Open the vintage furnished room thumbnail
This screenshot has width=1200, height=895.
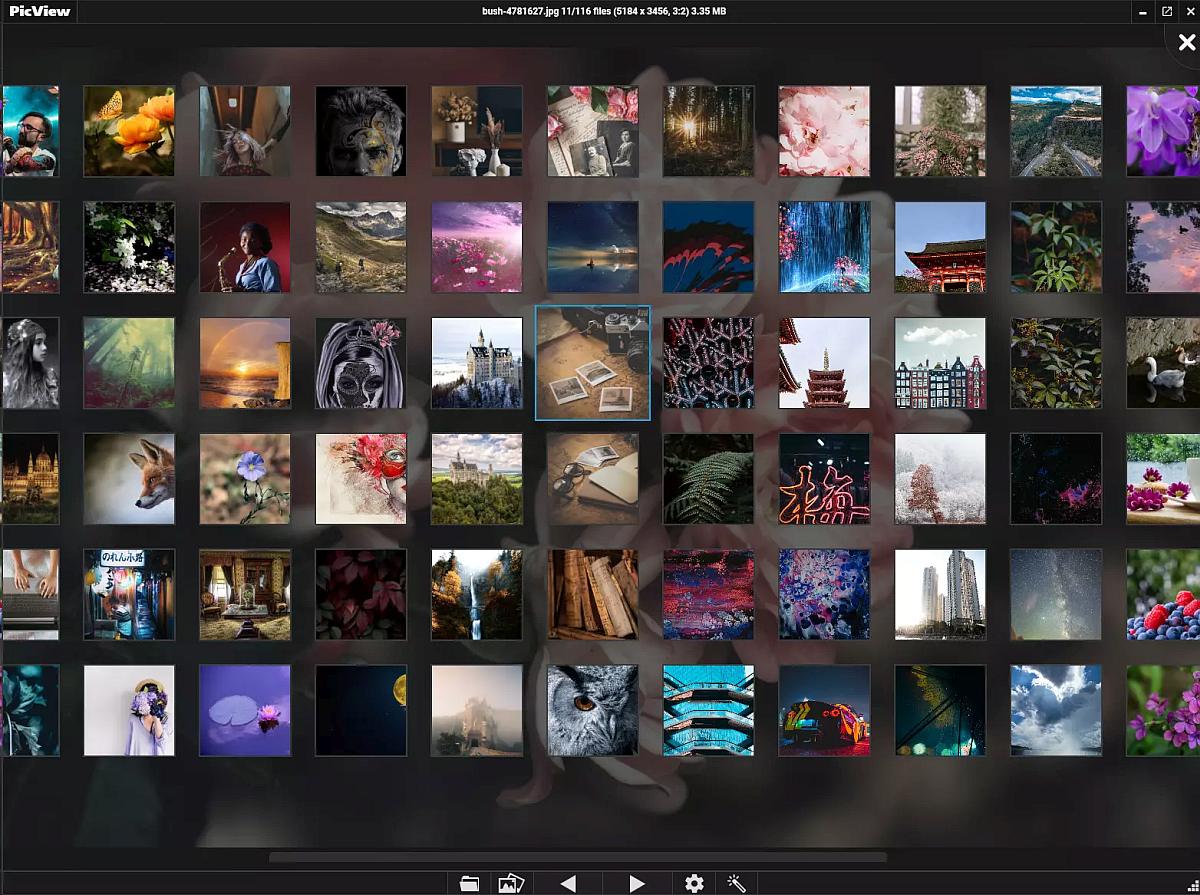tap(245, 595)
